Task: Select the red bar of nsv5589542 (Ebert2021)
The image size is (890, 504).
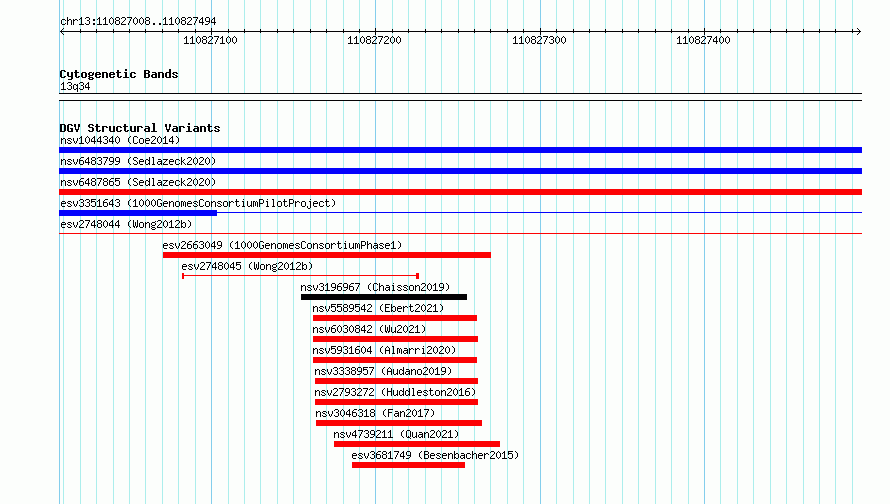Action: (x=395, y=318)
